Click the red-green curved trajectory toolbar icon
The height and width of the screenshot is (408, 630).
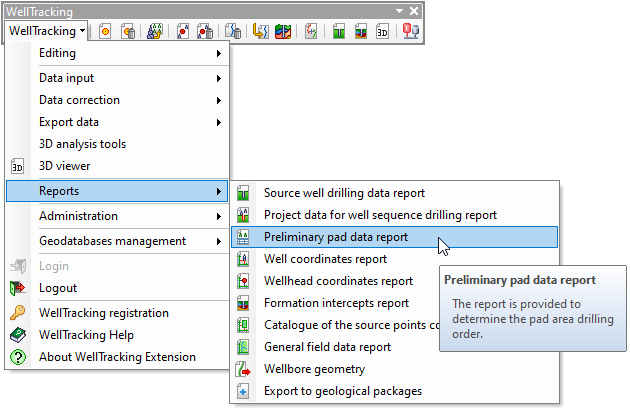(311, 31)
